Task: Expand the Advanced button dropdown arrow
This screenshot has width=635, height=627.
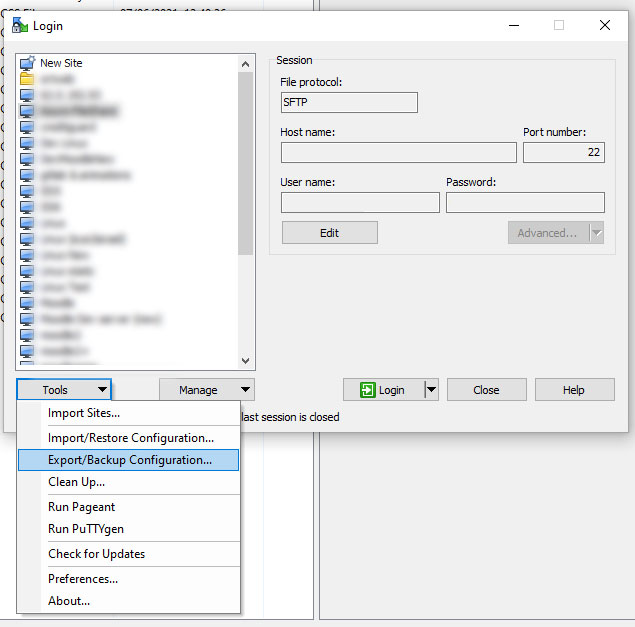Action: [x=596, y=233]
